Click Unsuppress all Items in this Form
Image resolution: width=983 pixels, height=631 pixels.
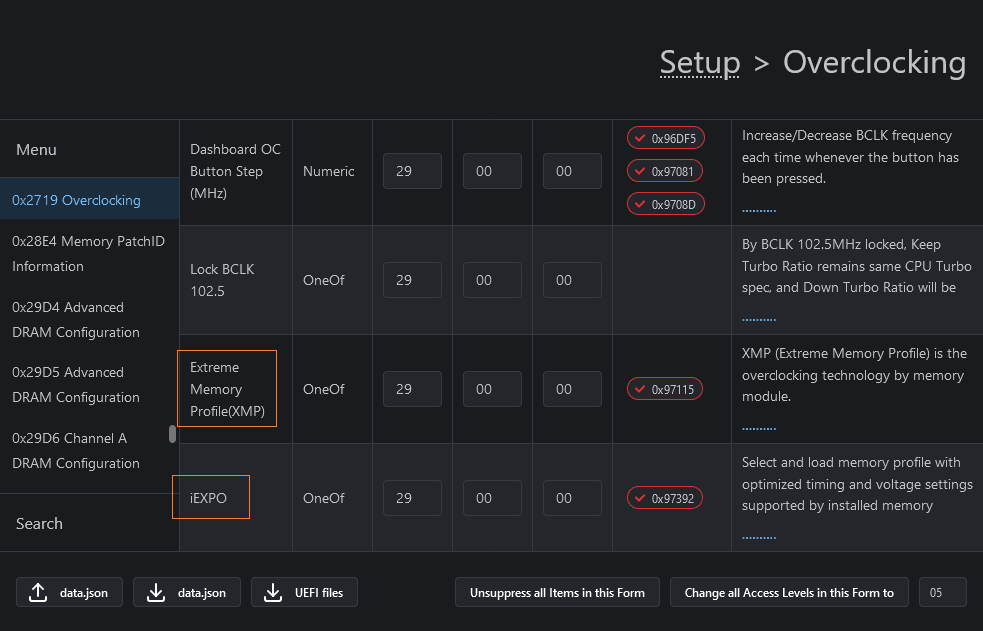pos(557,593)
